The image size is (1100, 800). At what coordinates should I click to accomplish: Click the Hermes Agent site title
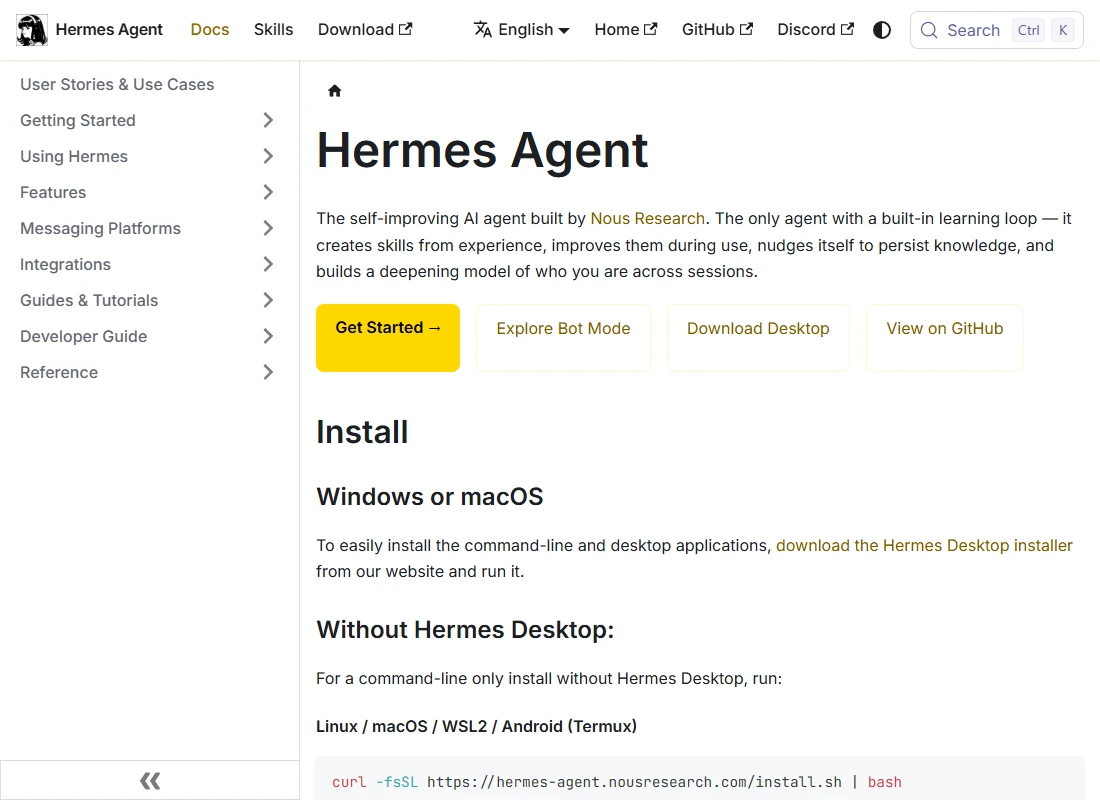pyautogui.click(x=109, y=29)
